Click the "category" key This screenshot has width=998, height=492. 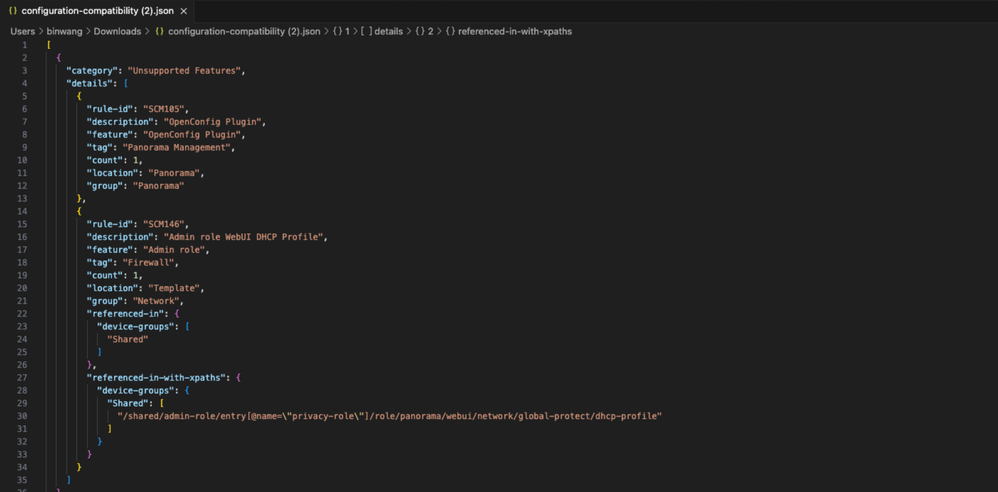(x=92, y=71)
